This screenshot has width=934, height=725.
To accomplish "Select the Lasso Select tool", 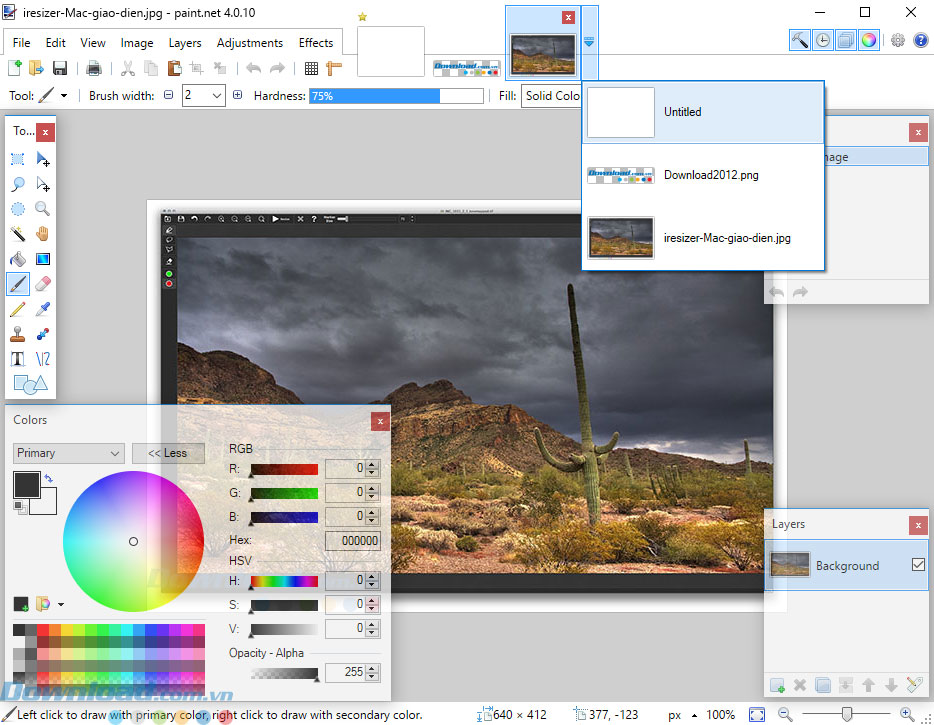I will coord(18,184).
